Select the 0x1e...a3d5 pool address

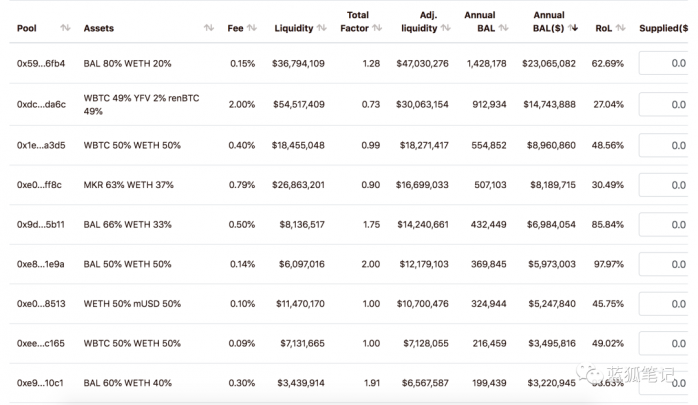(x=41, y=146)
